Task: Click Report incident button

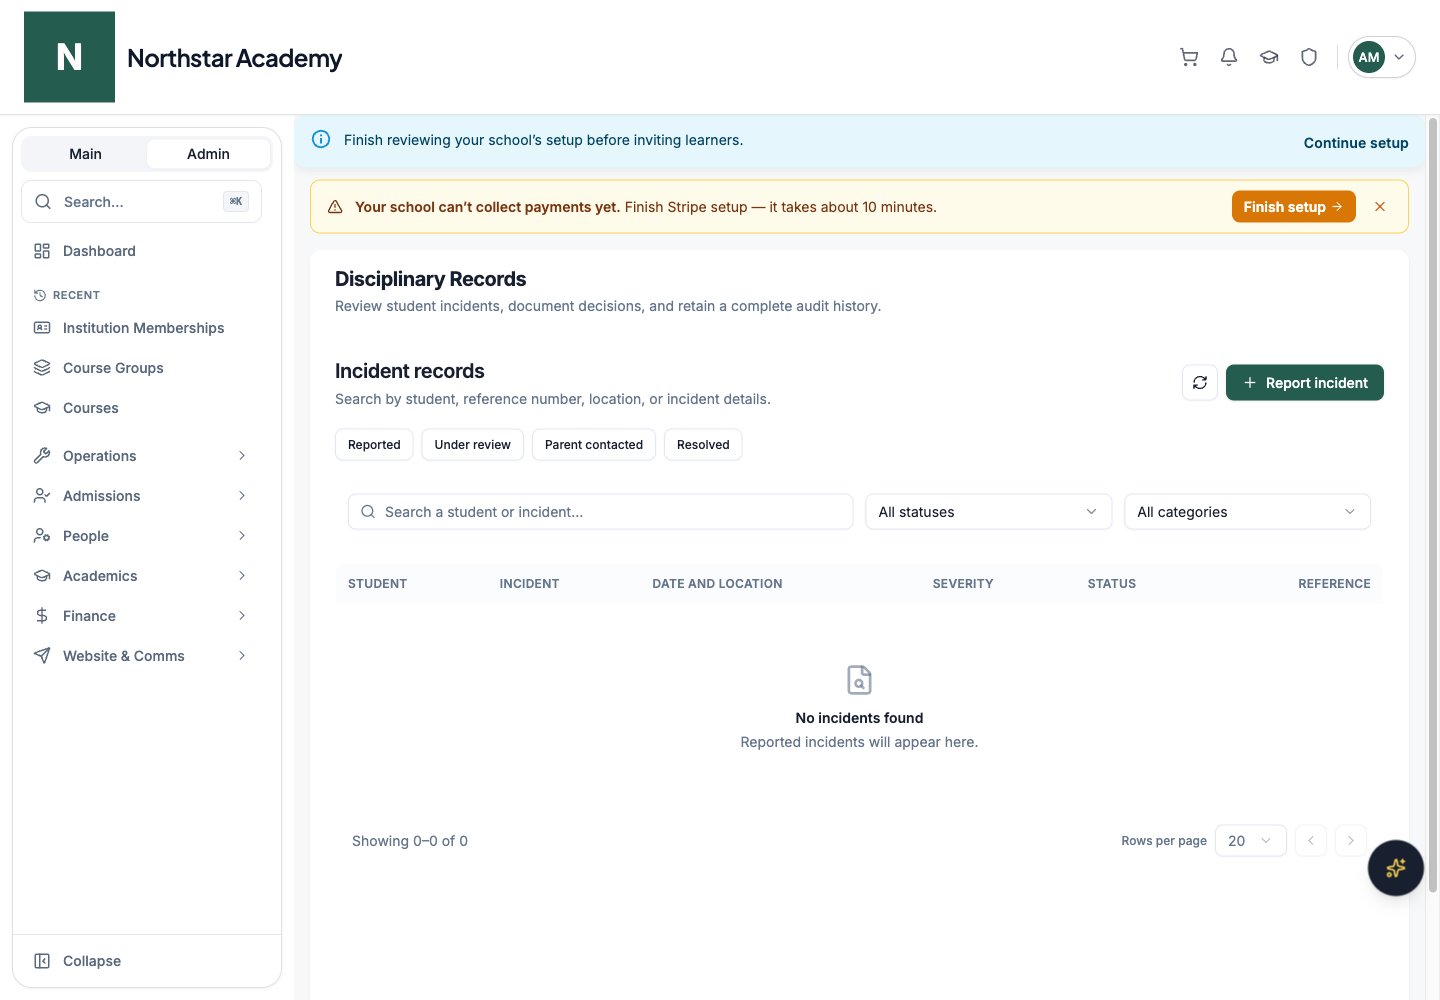Action: 1304,383
